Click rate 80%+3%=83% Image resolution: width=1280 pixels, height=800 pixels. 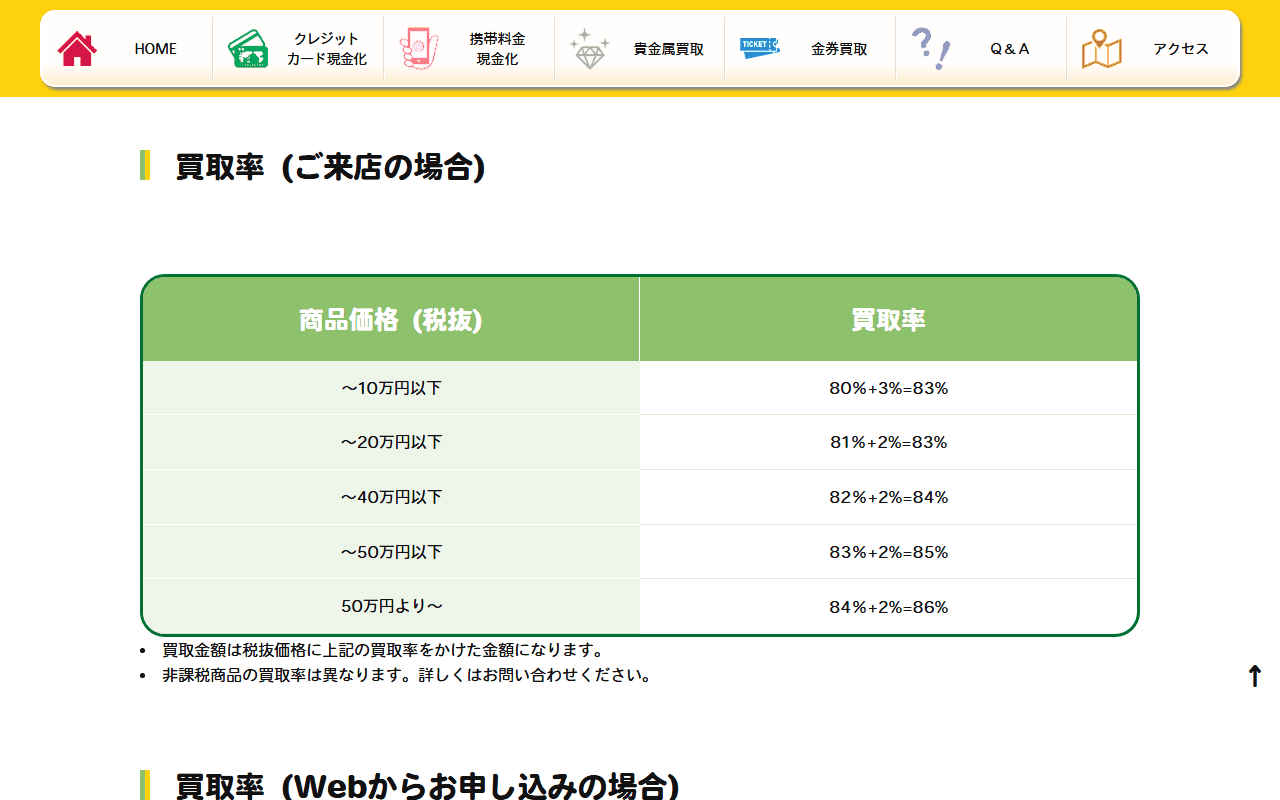pyautogui.click(x=888, y=388)
